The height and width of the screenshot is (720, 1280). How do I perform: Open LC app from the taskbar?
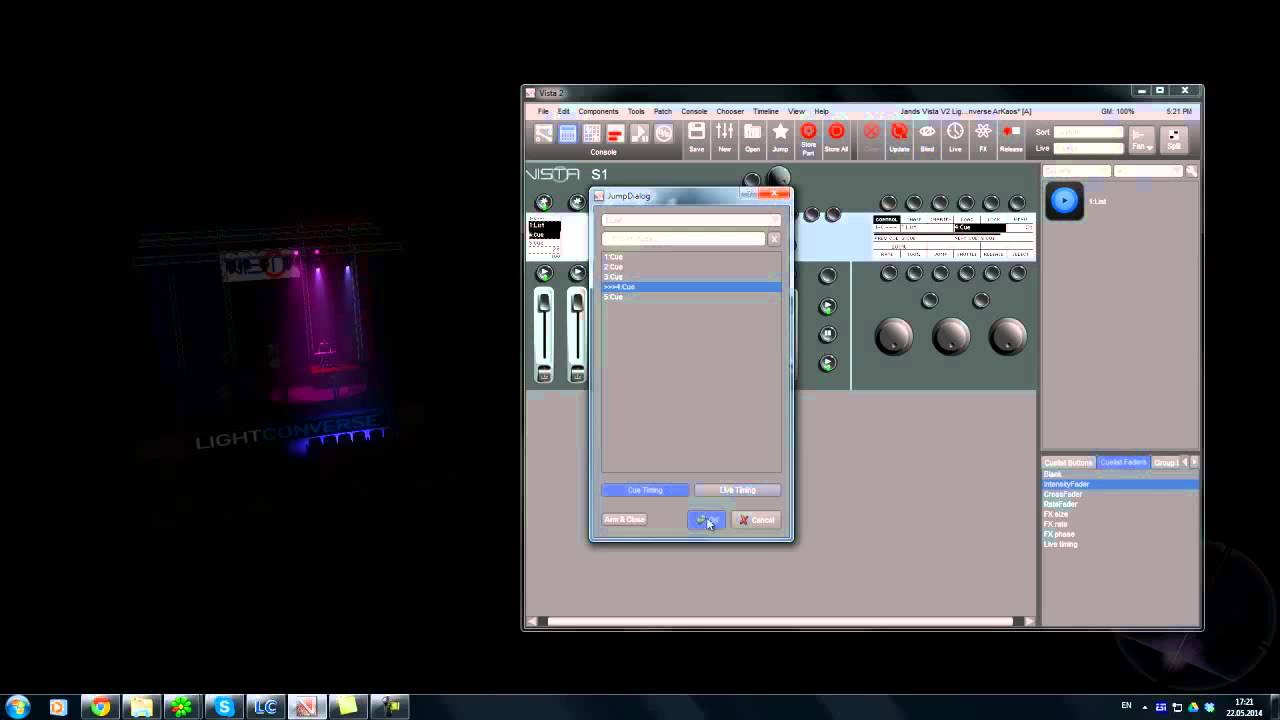point(265,707)
